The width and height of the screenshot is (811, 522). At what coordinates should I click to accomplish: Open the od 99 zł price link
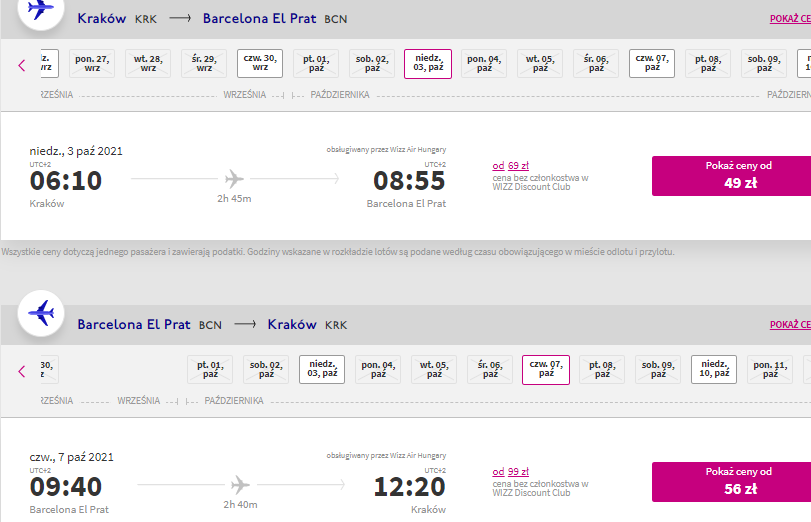[x=510, y=471]
